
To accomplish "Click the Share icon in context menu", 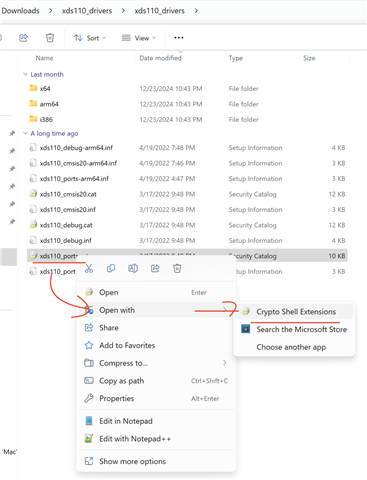I will 155,268.
